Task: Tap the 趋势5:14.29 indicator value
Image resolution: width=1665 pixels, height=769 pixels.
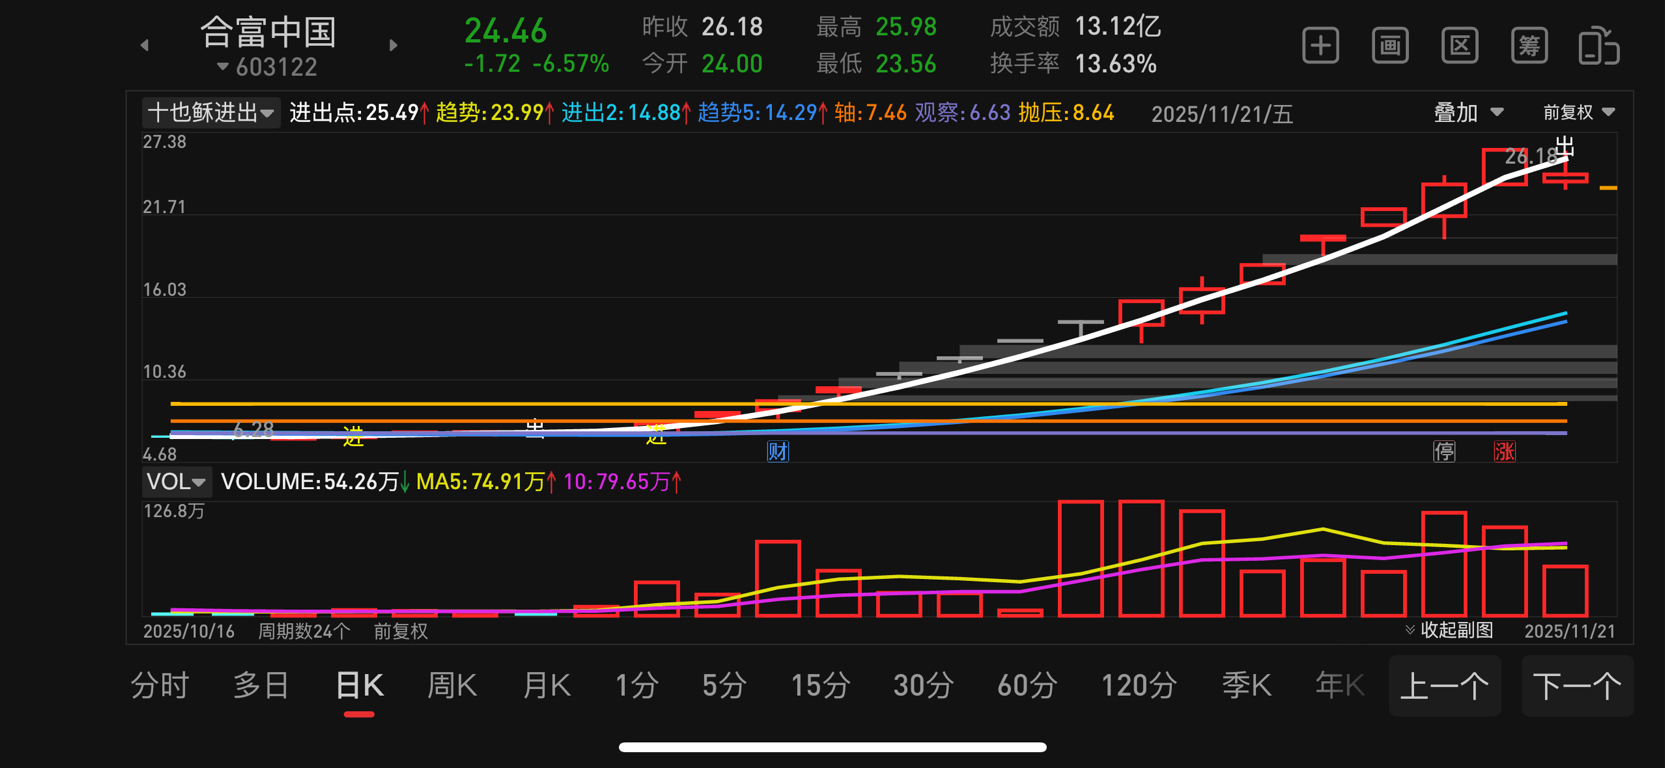Action: coord(762,113)
